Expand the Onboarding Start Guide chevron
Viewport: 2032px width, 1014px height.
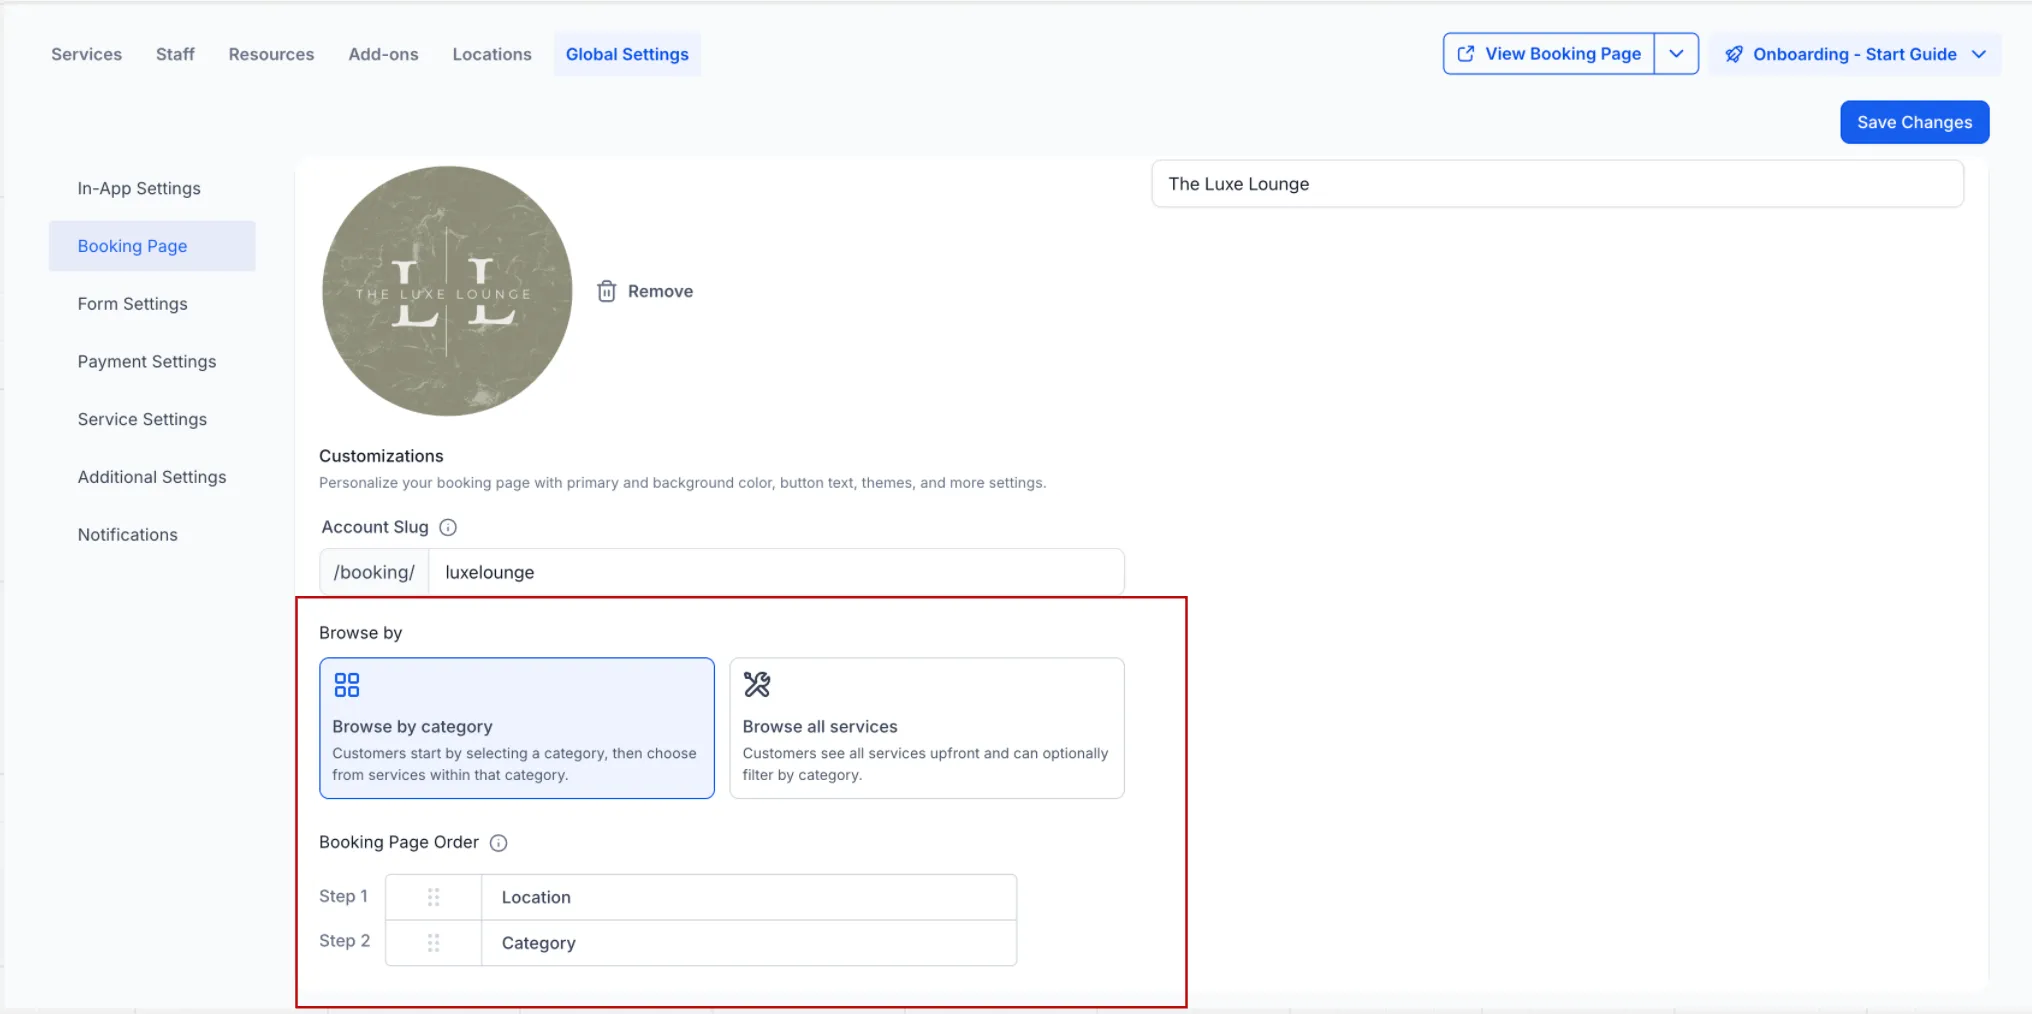(x=1978, y=54)
